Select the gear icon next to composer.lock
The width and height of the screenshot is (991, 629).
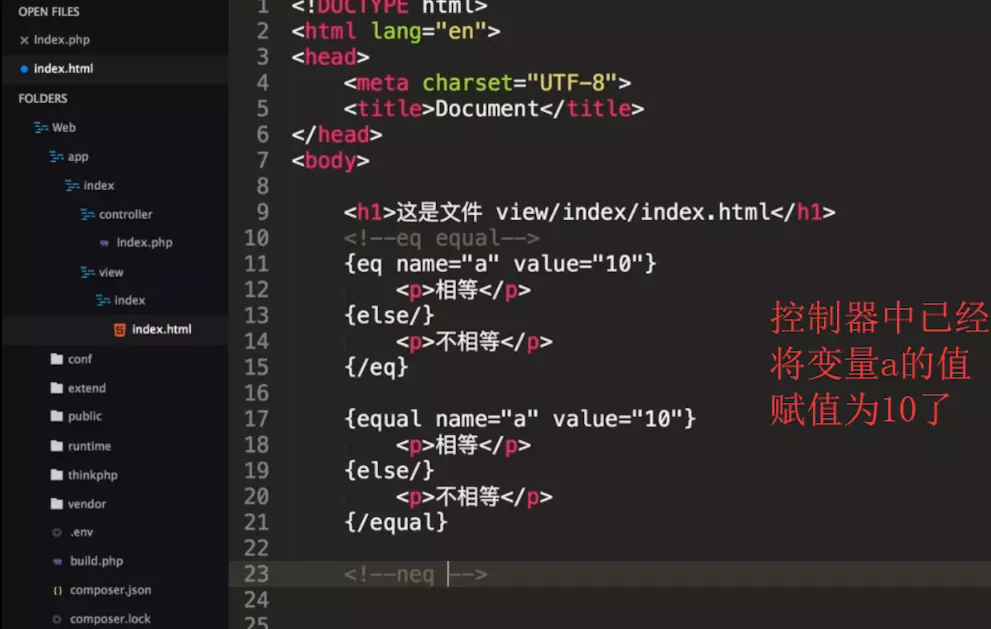tap(56, 619)
